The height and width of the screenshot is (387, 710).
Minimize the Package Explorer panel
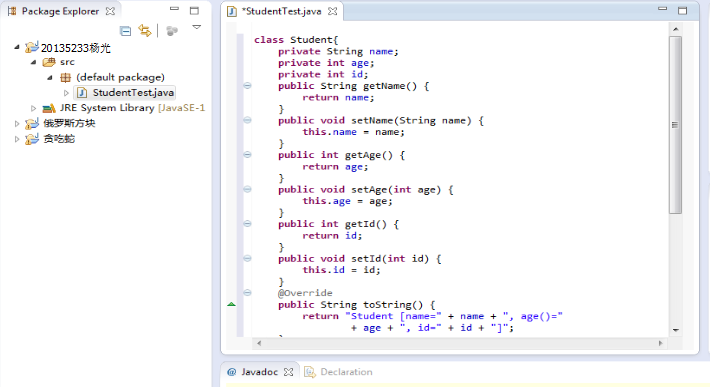pos(174,9)
